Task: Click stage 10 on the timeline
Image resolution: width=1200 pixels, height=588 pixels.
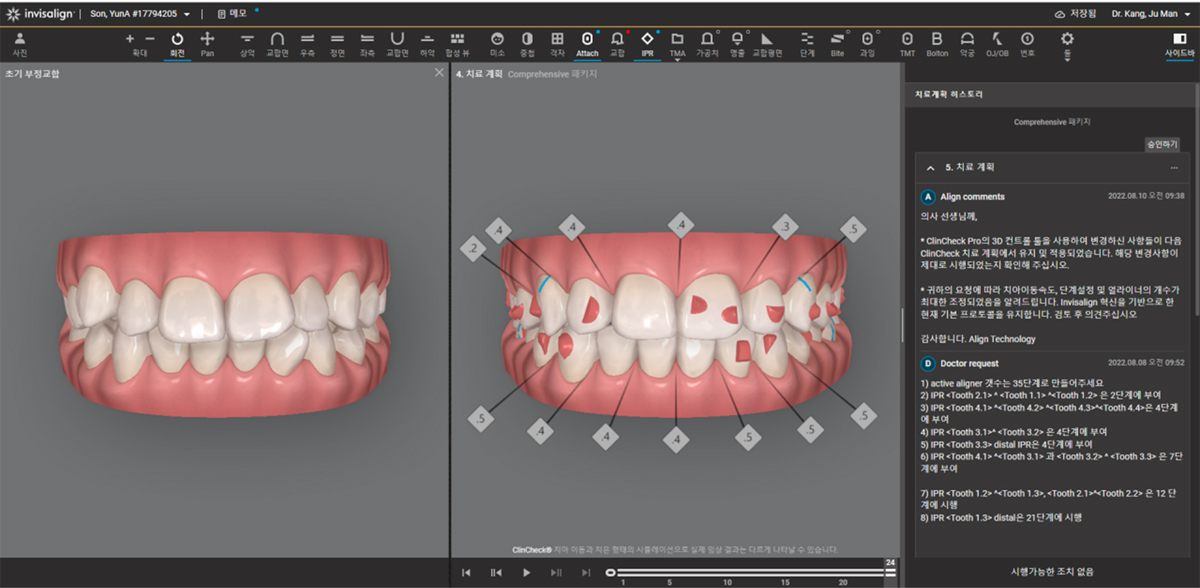Action: 727,581
